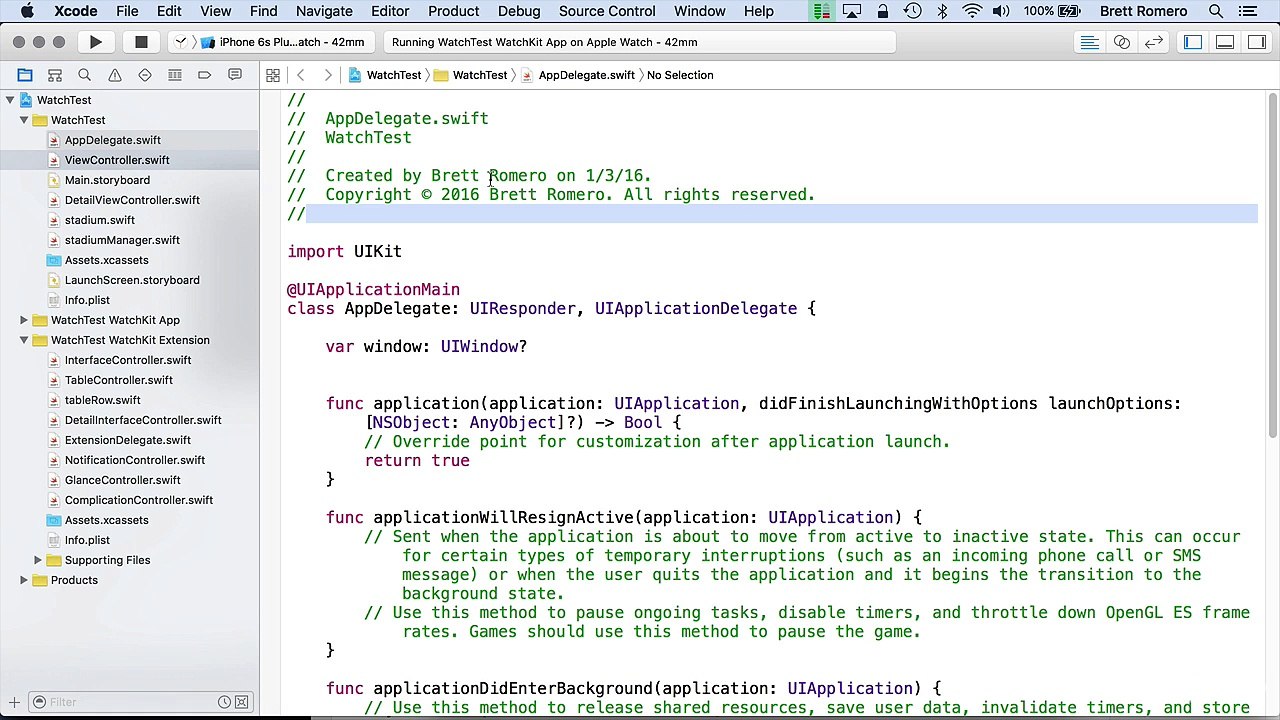Open the Product menu
The width and height of the screenshot is (1280, 720).
click(x=454, y=11)
